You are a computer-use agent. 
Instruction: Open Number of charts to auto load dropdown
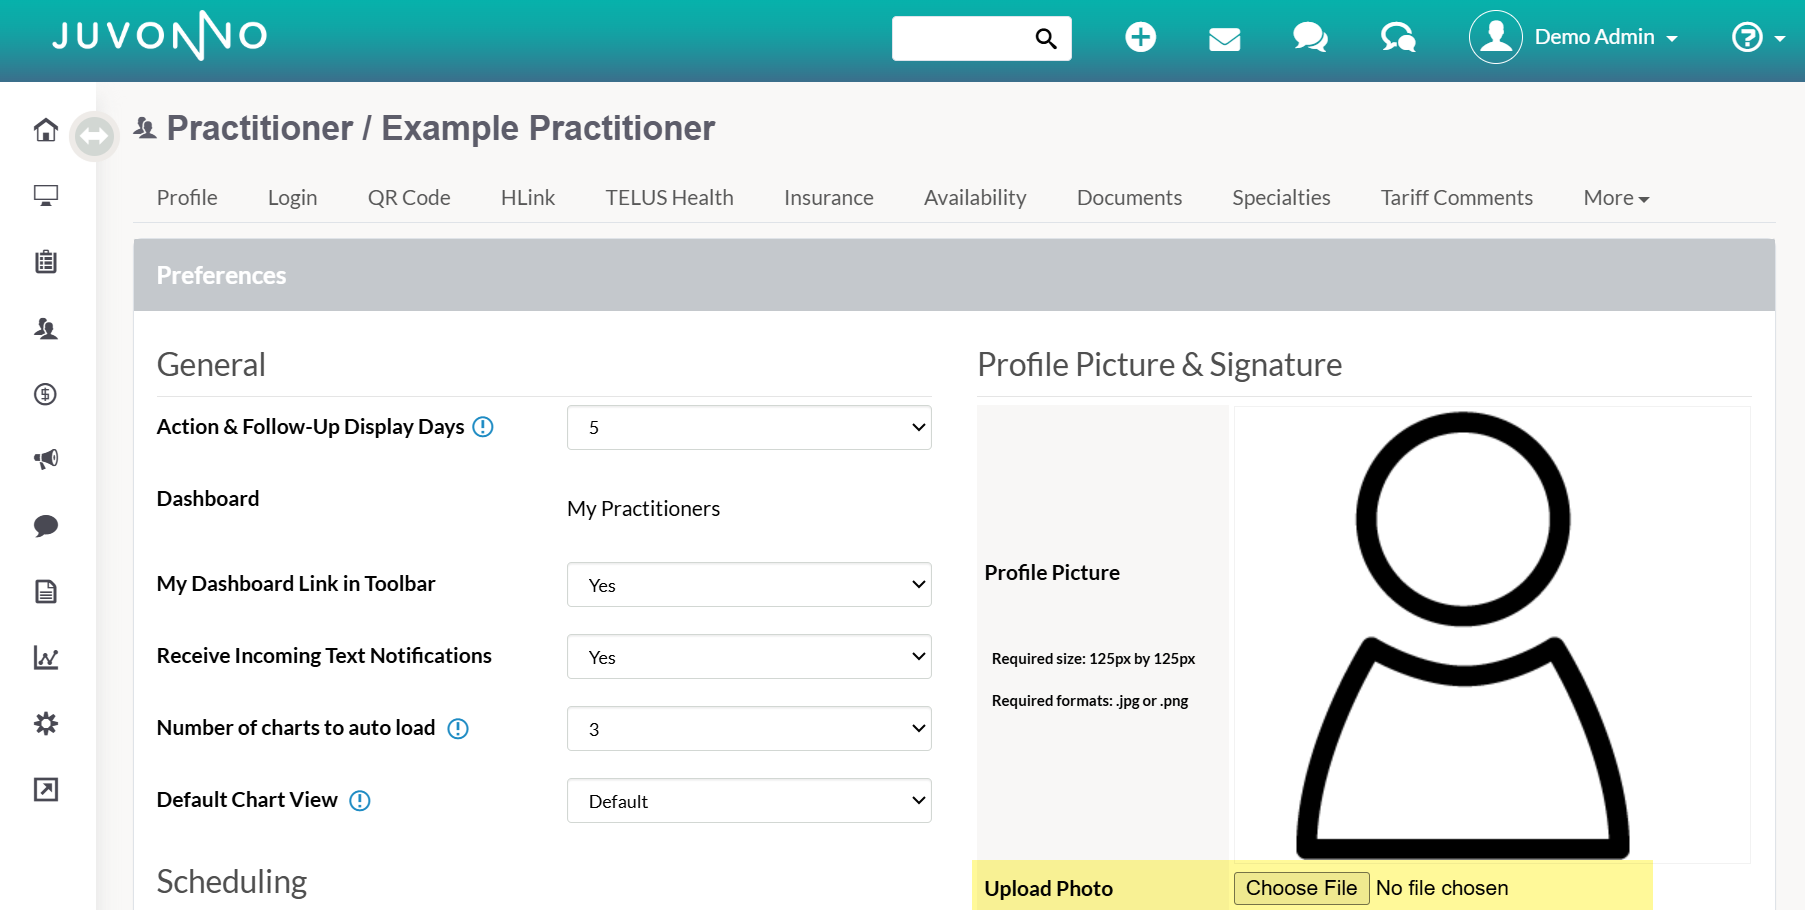click(749, 729)
